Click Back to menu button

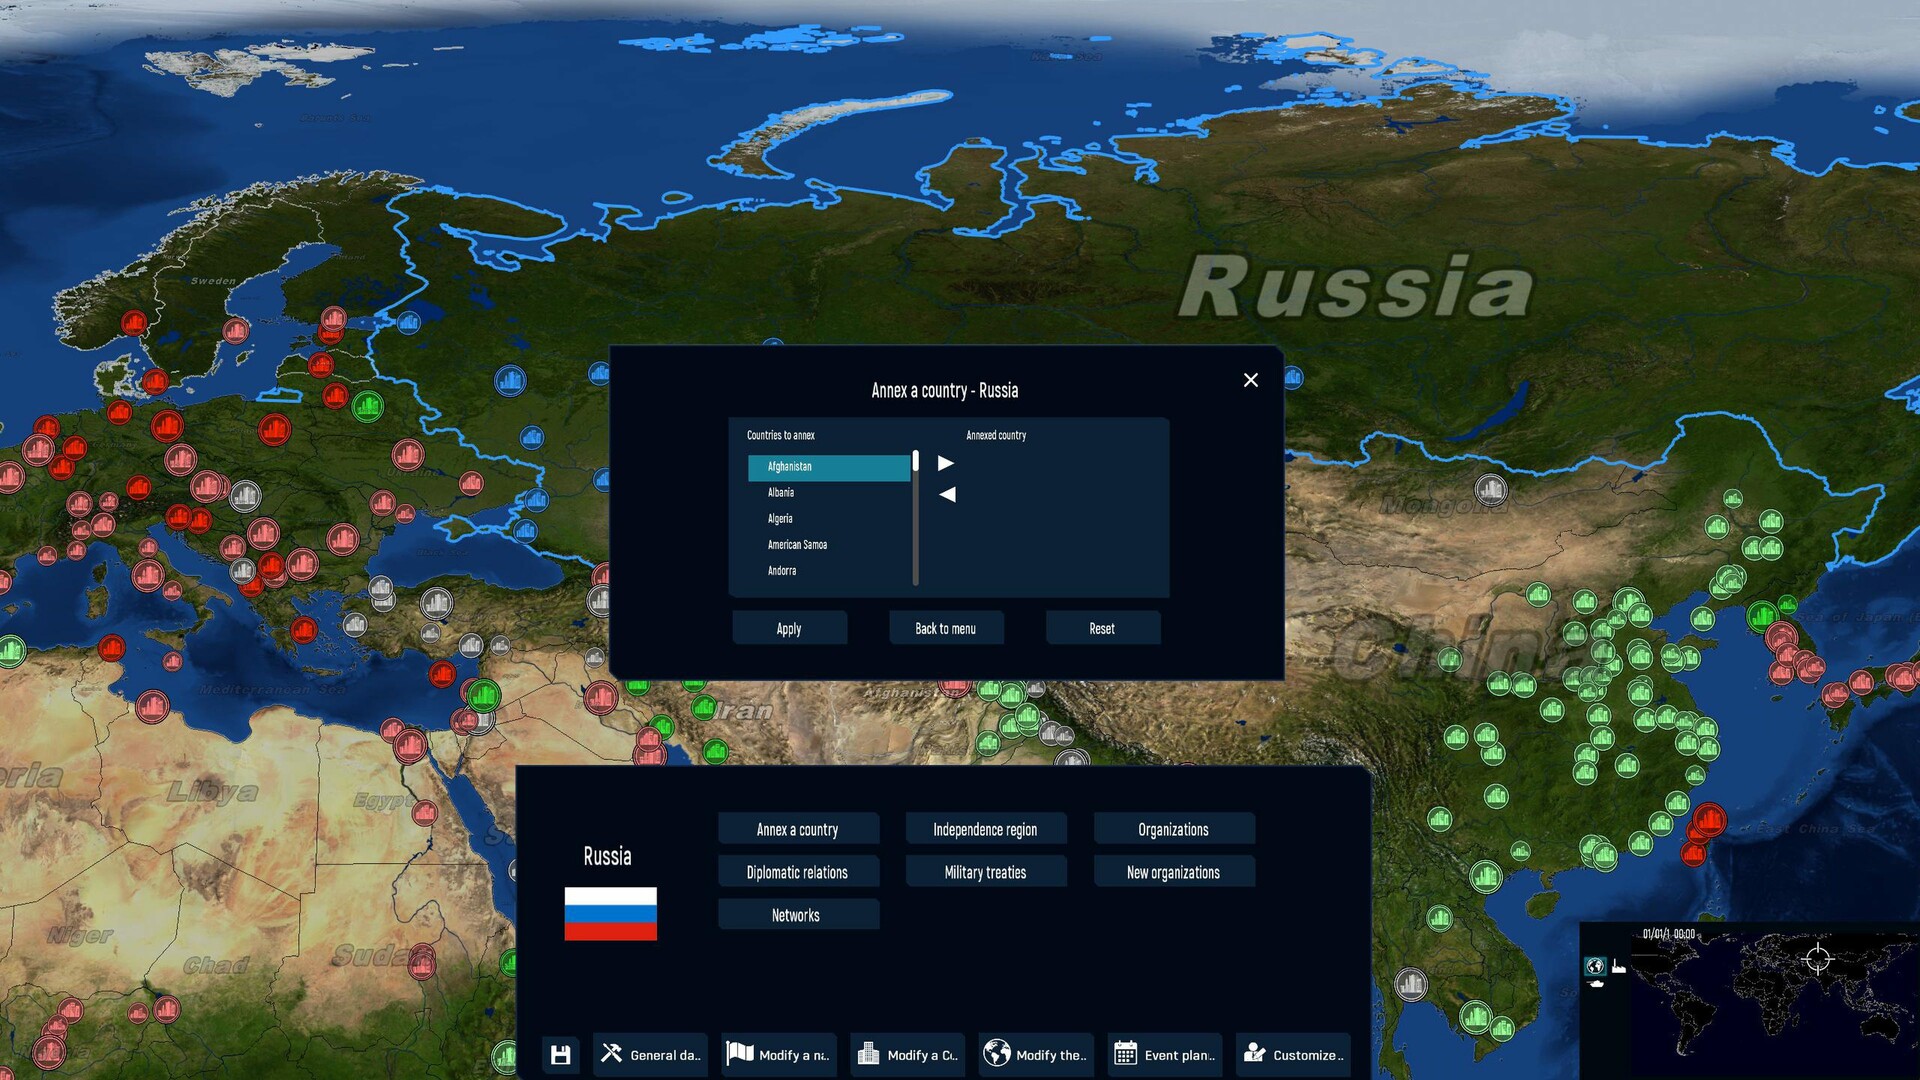[x=945, y=628]
